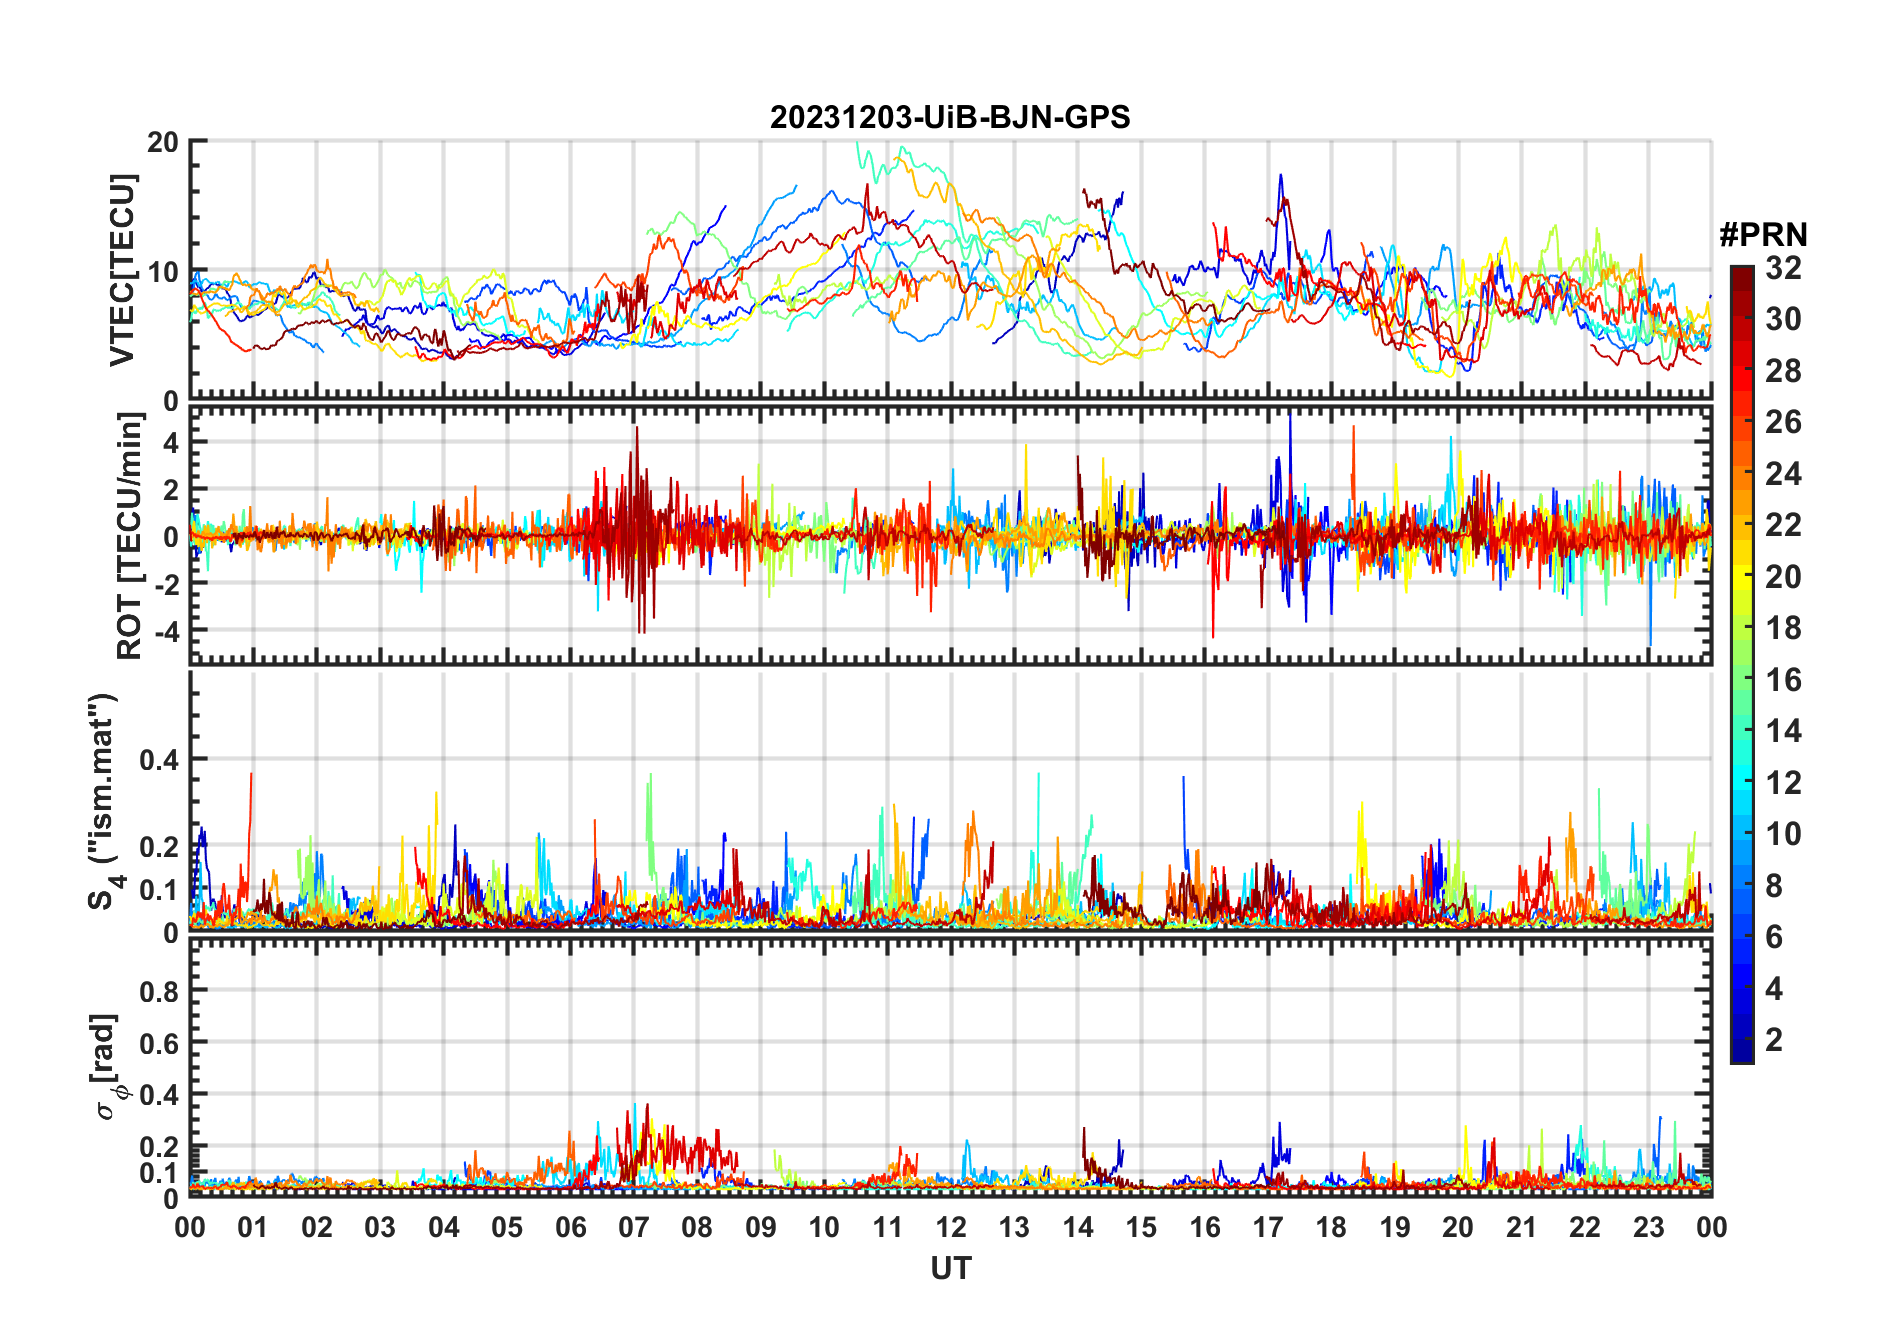
Task: Click hour 09 on the UT axis
Action: point(761,1227)
